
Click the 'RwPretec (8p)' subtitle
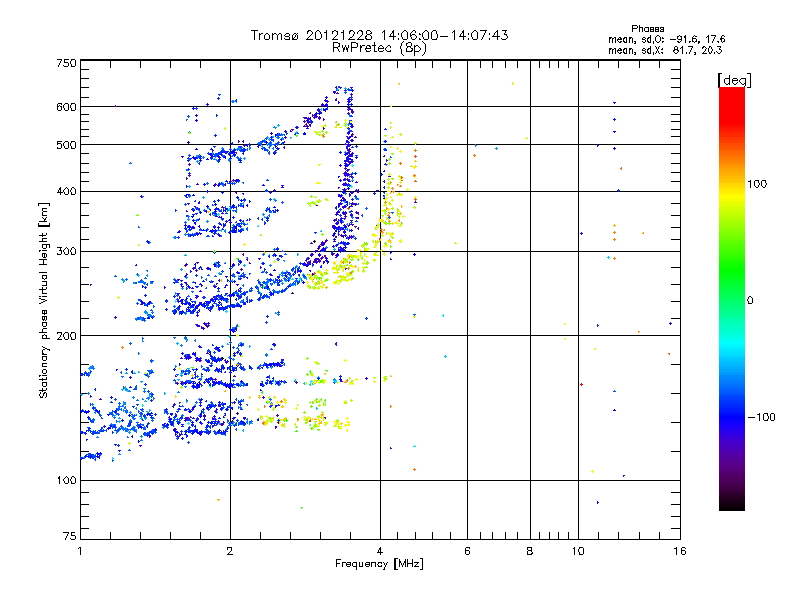pyautogui.click(x=379, y=48)
